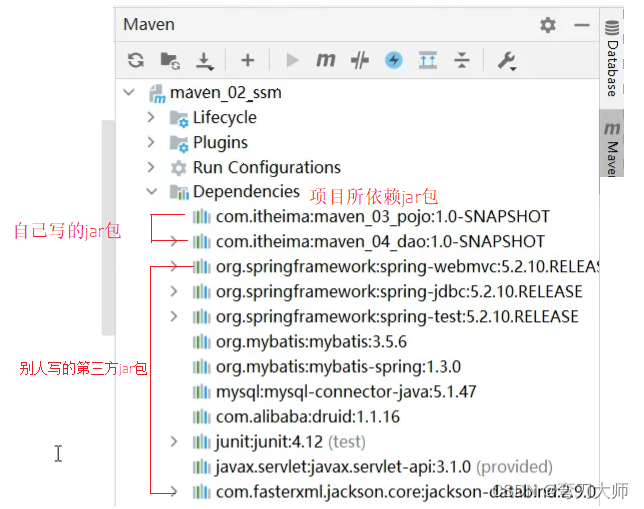The height and width of the screenshot is (509, 644).
Task: Select org.springframework:spring-test:5.2.10.RELEASE
Action: [397, 317]
